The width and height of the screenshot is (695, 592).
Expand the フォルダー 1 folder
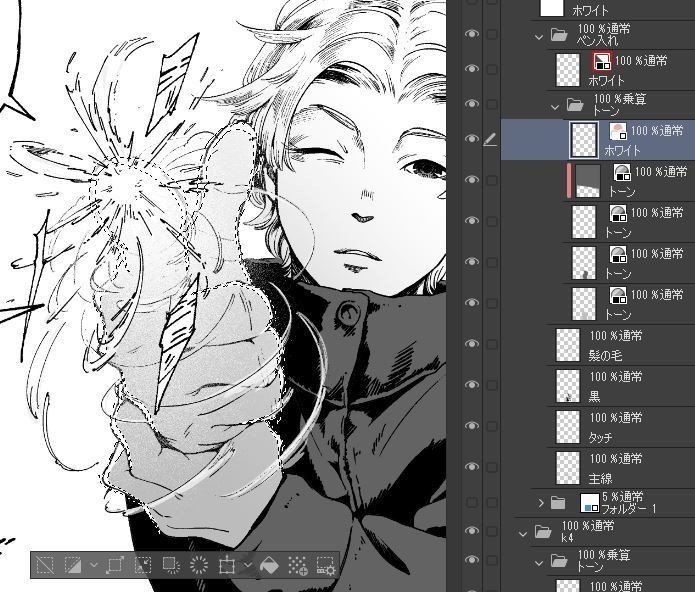(x=541, y=503)
